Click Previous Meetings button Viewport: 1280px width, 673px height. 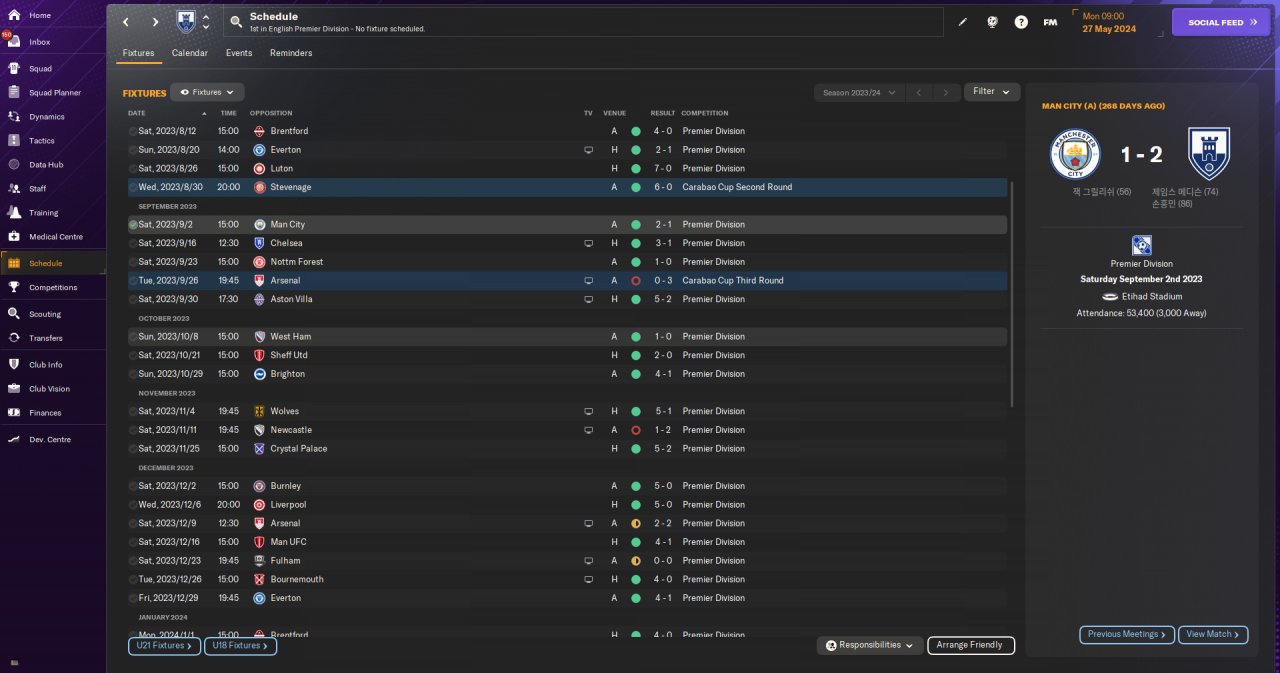click(x=1126, y=634)
